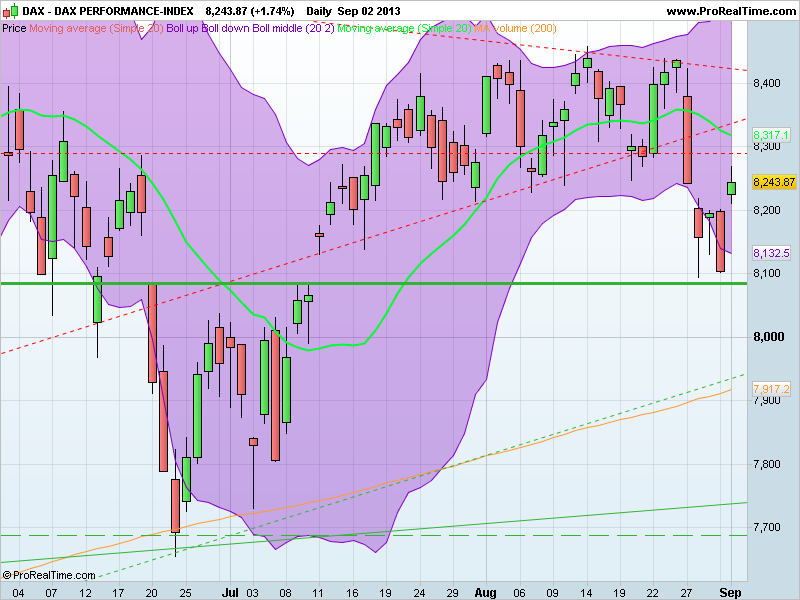Click the 25 date label on time axis
Screen dimensions: 800x600
tap(186, 593)
